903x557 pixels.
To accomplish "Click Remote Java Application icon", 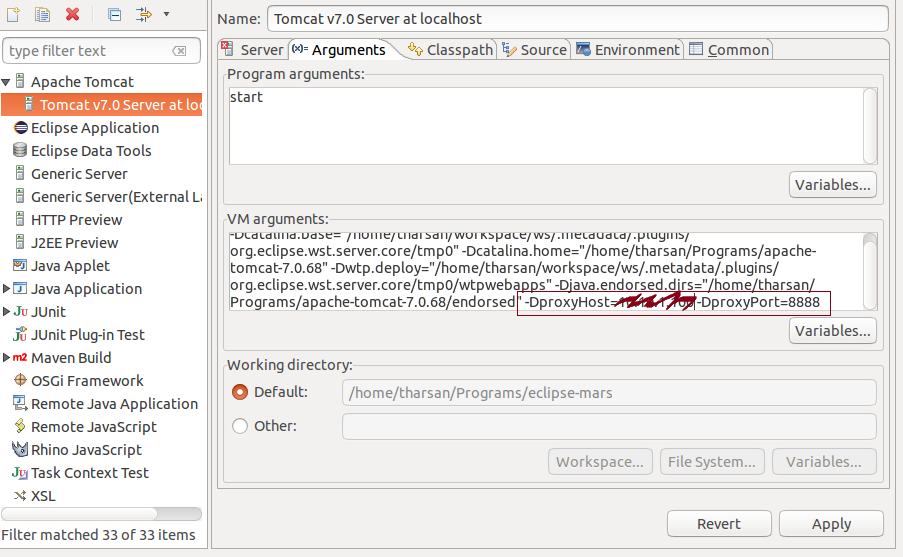I will click(x=20, y=403).
